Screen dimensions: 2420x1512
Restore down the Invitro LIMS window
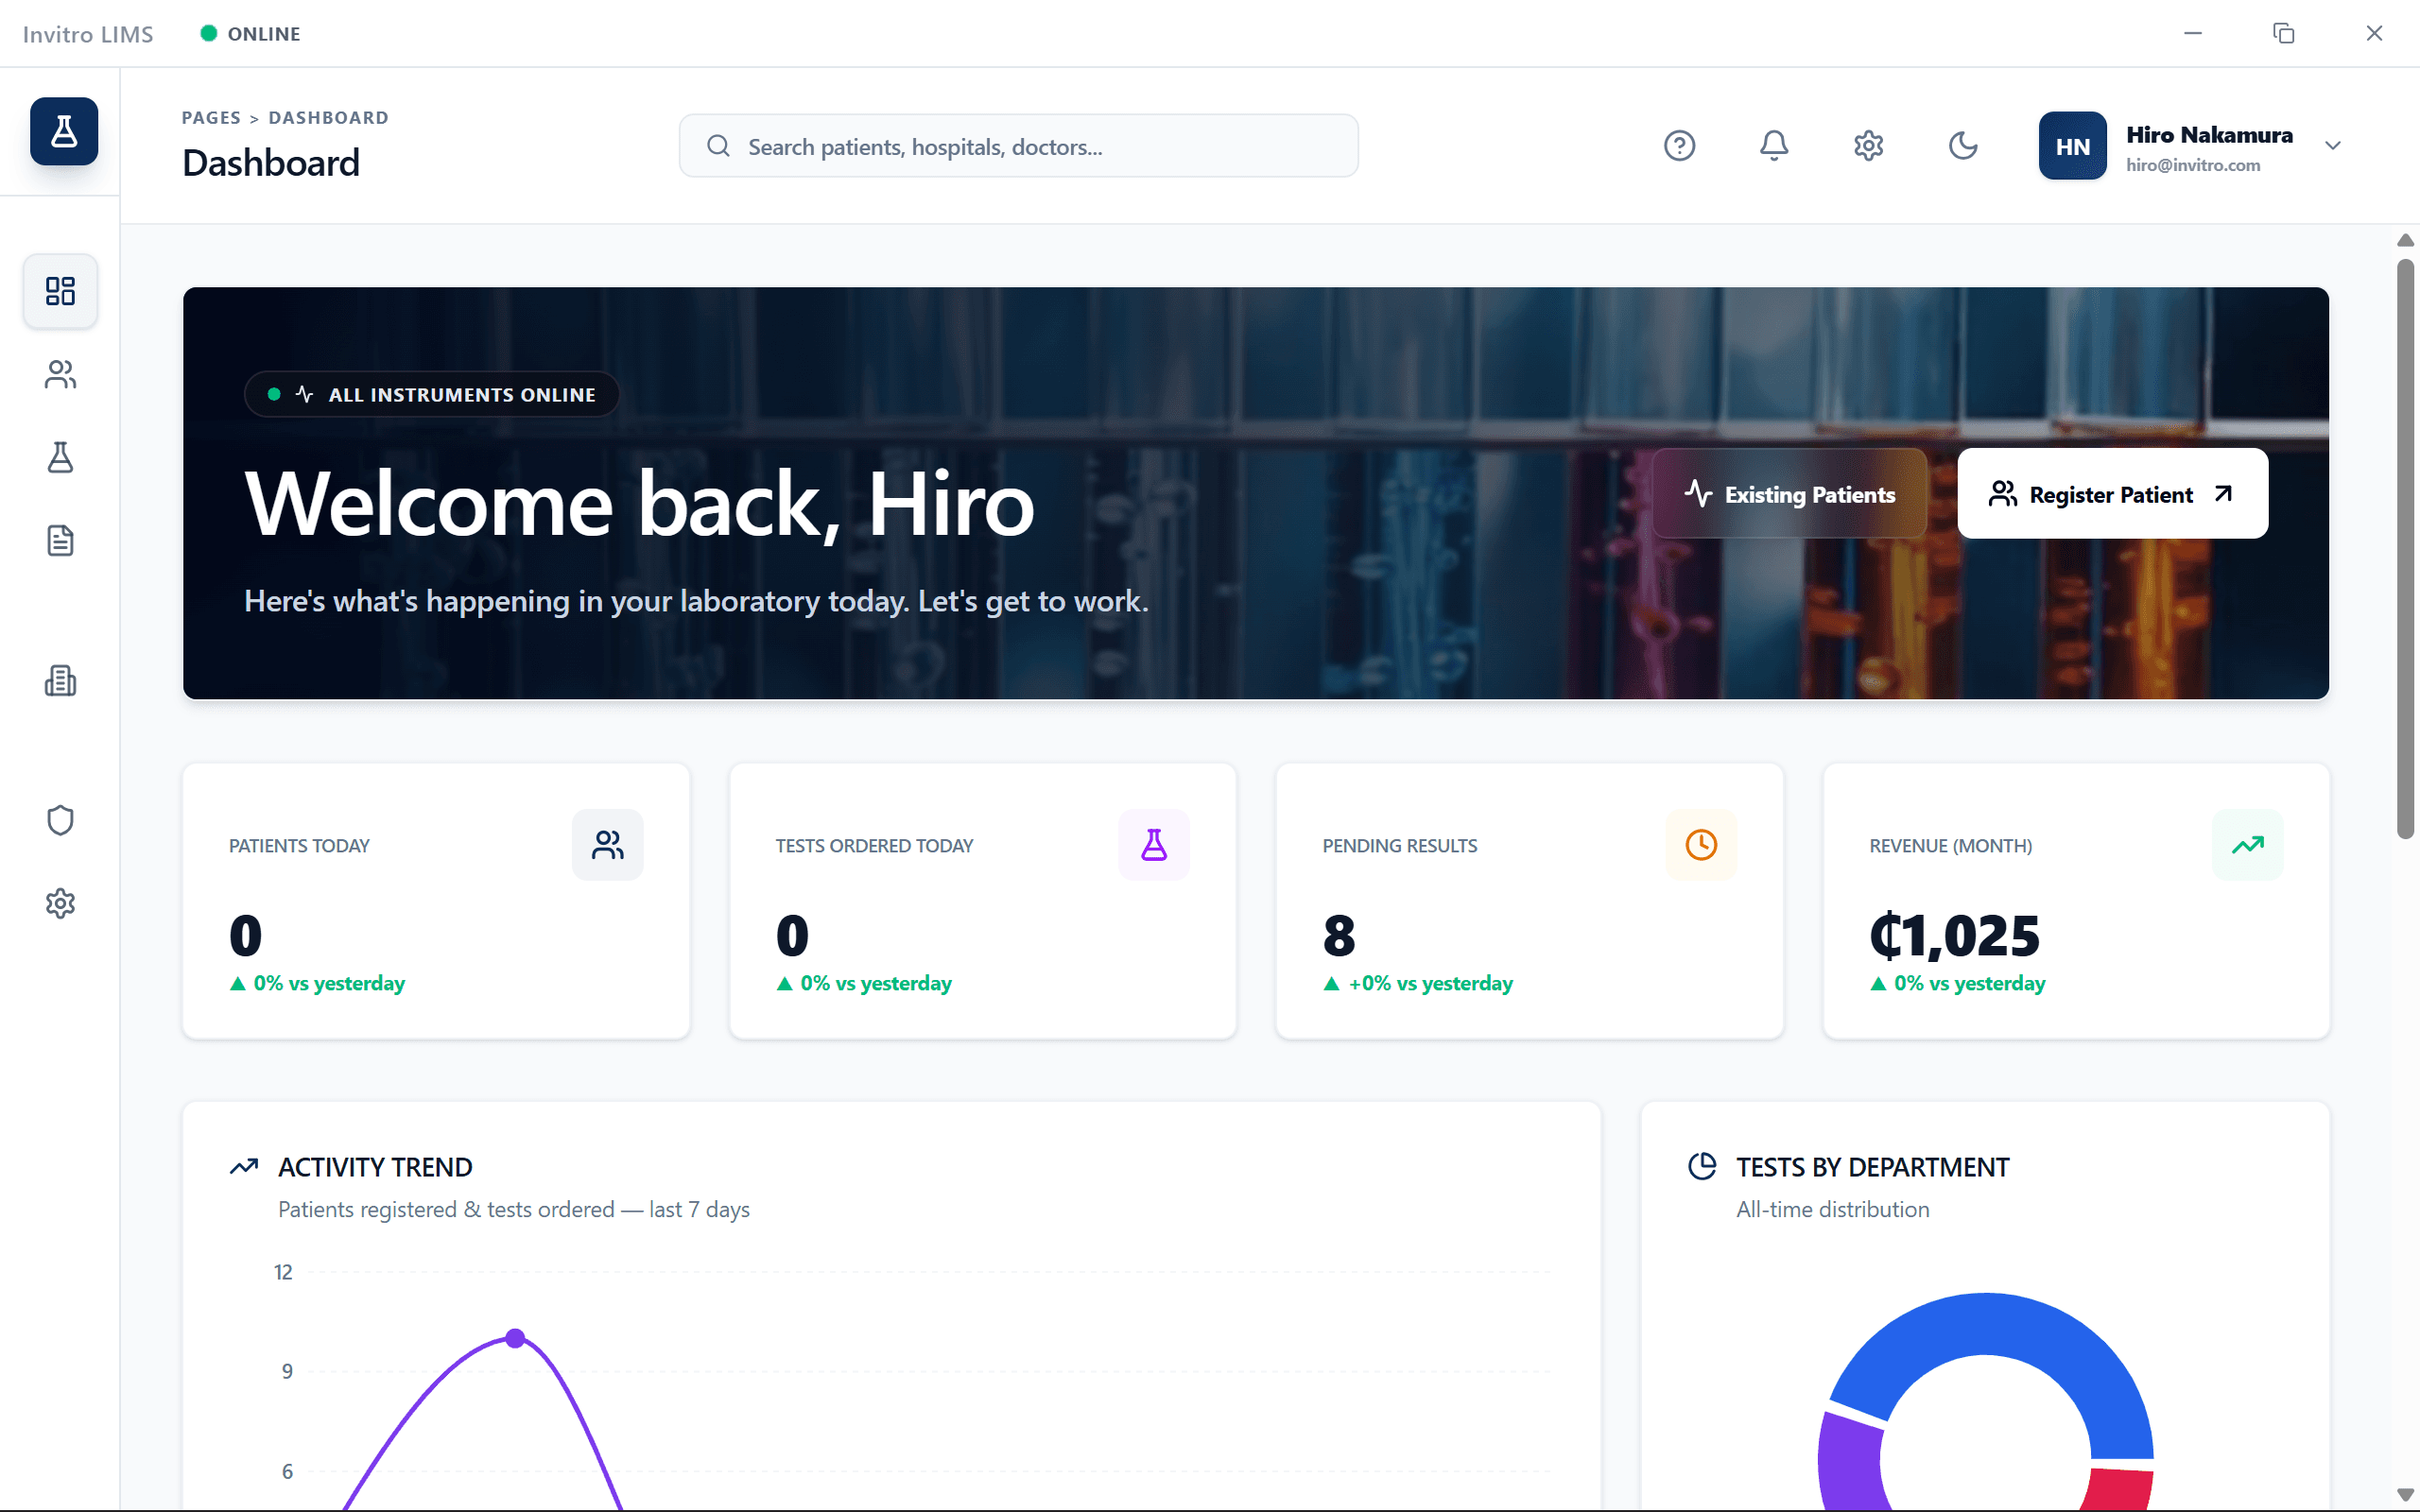point(2283,33)
